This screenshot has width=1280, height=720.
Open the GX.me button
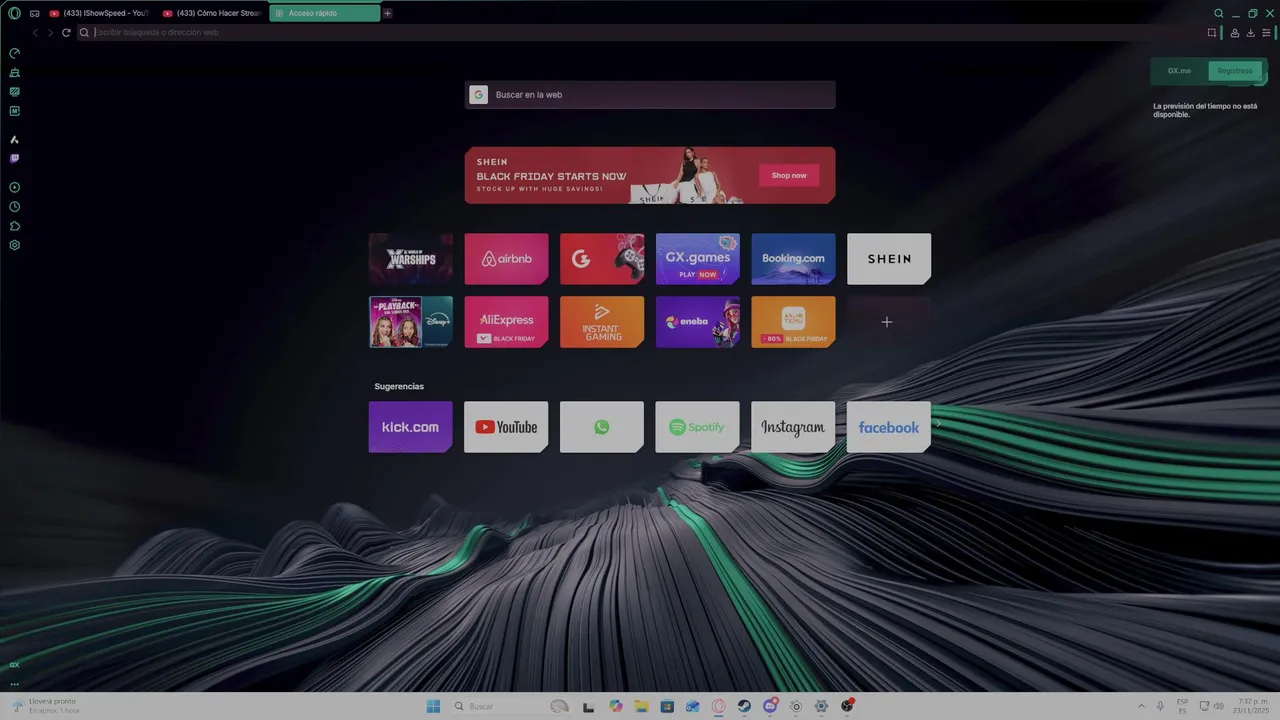(1180, 71)
